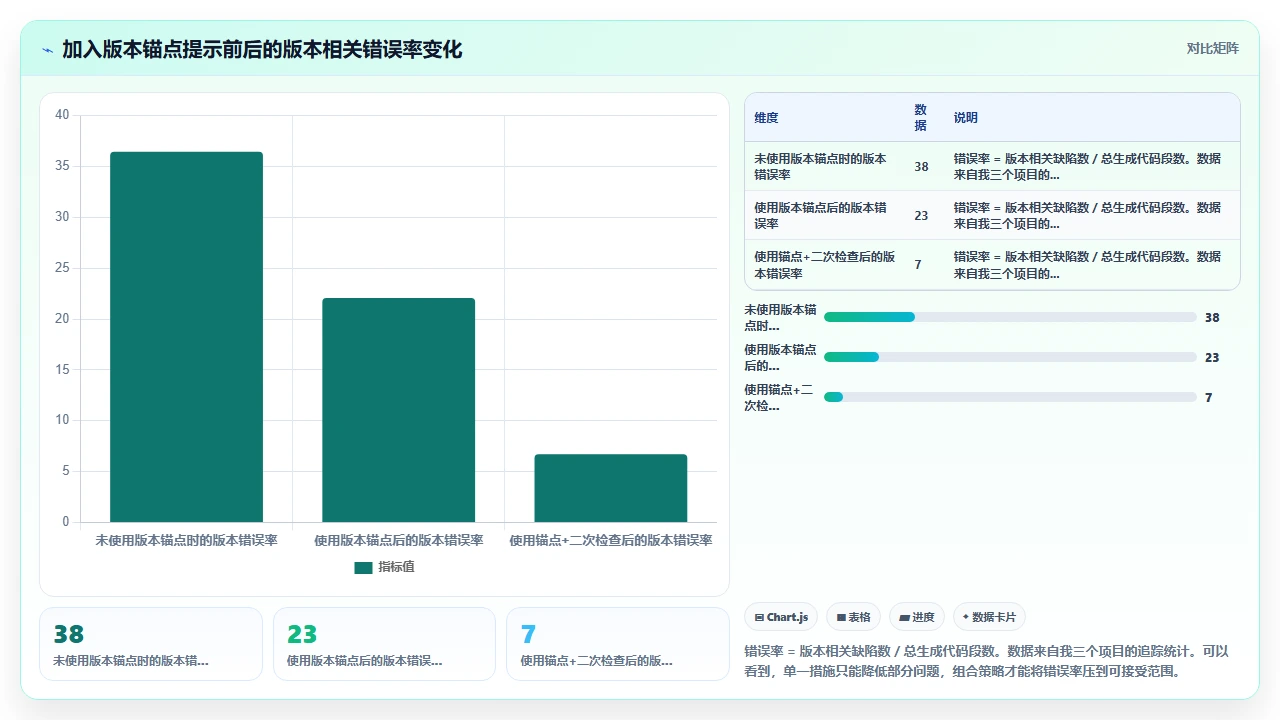Click the tallest bar for 未使用版本锚点时的版本错误率
1280x720 pixels.
pyautogui.click(x=186, y=337)
